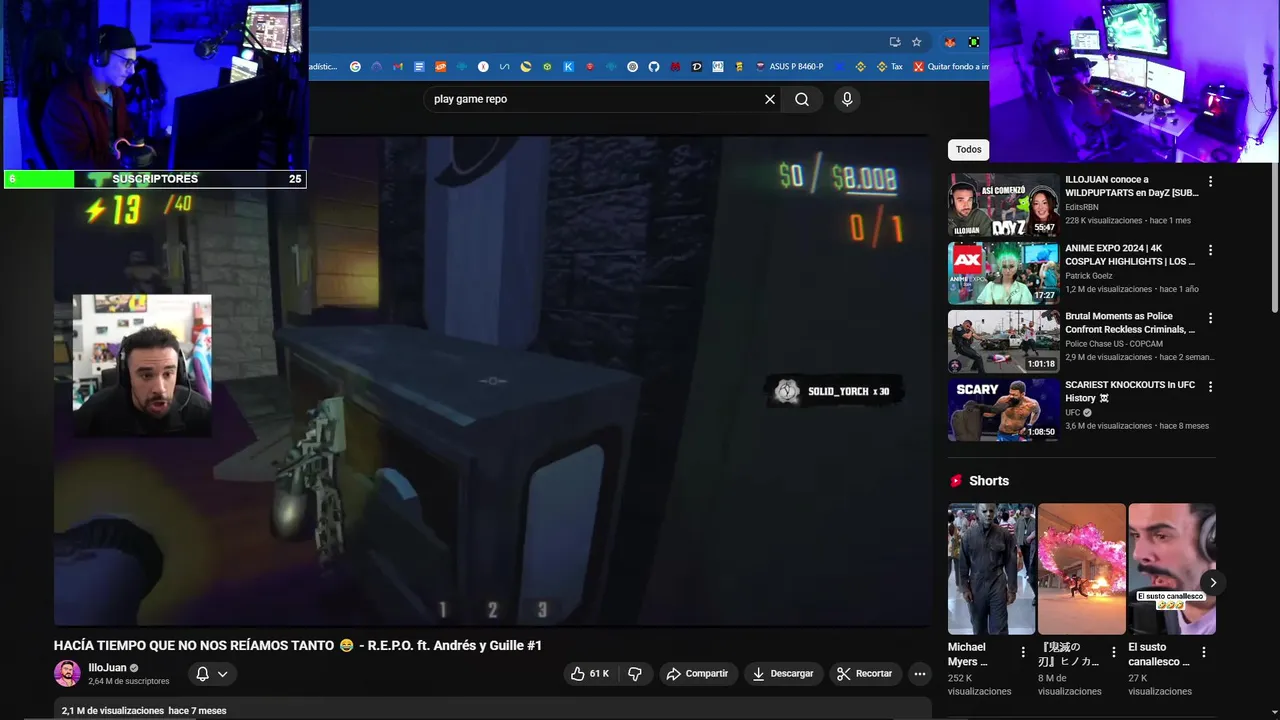1280x720 pixels.
Task: Open more actions menu beside Recortar
Action: coord(920,674)
